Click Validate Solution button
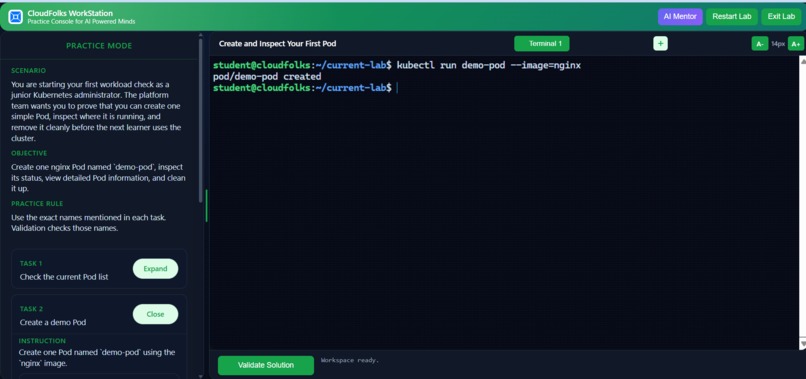The height and width of the screenshot is (379, 806). click(266, 365)
